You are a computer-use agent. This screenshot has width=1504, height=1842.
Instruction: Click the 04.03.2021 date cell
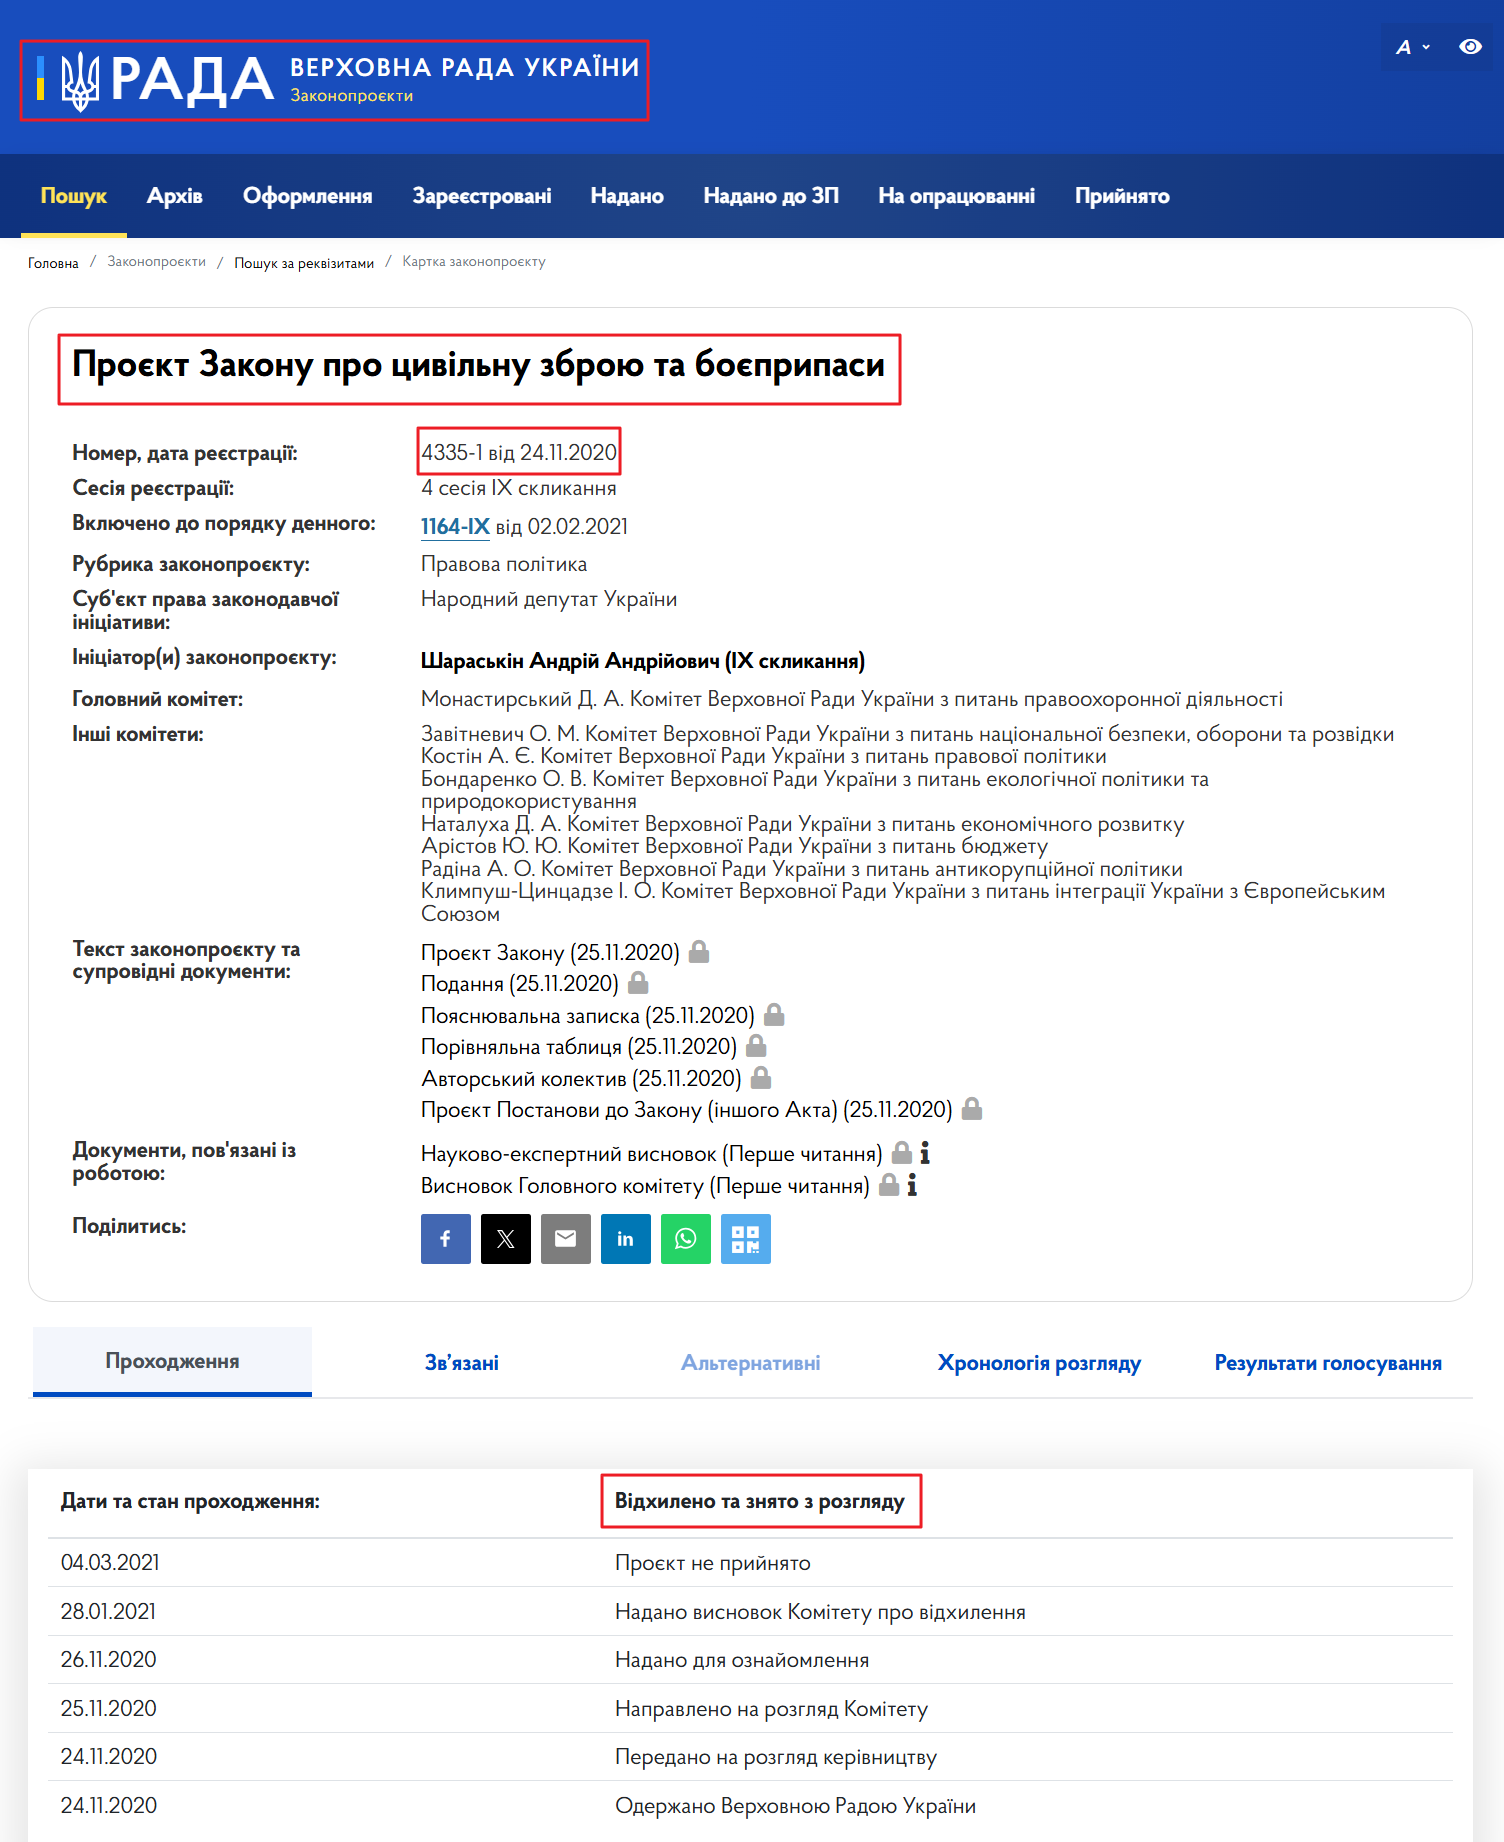pos(110,1563)
